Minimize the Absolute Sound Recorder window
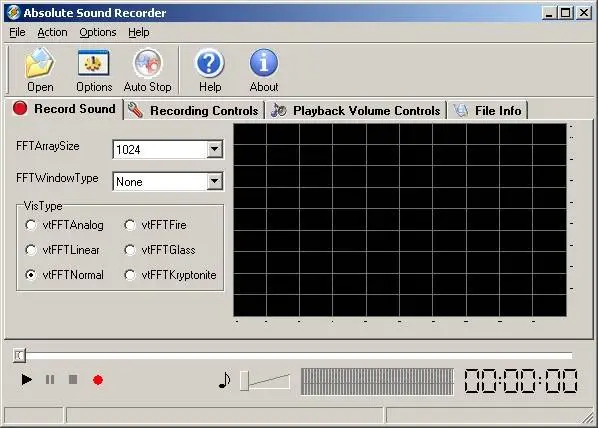Screen dimensions: 598x428 pyautogui.click(x=549, y=13)
